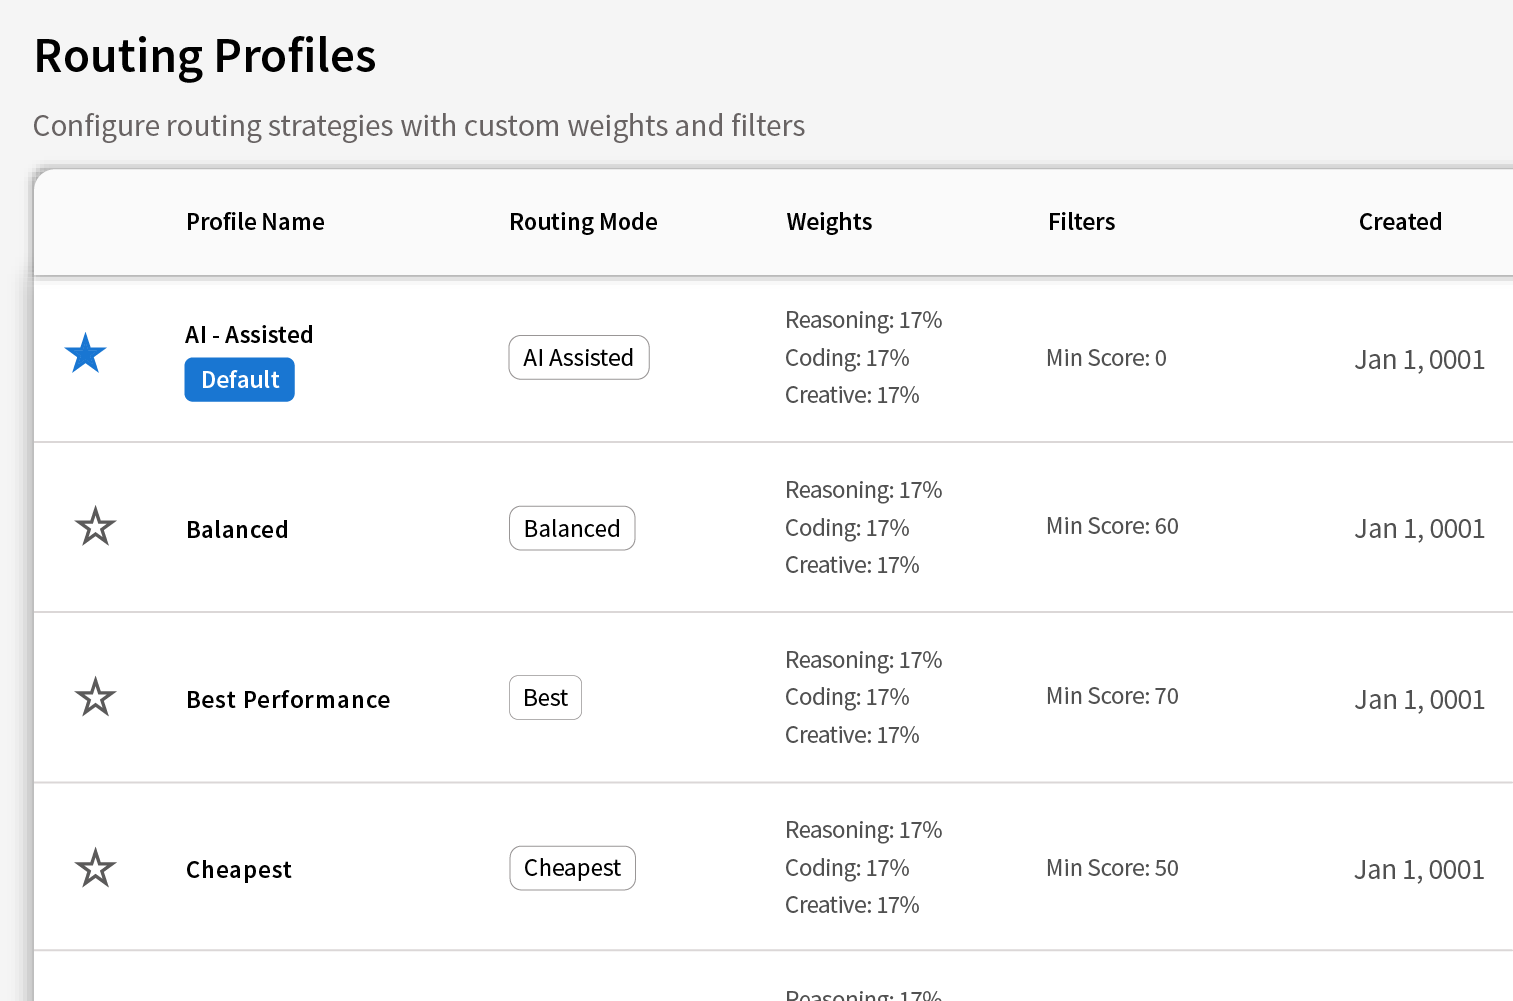Click the Best routing mode chip
Screen dimensions: 1513x1001
coord(546,698)
